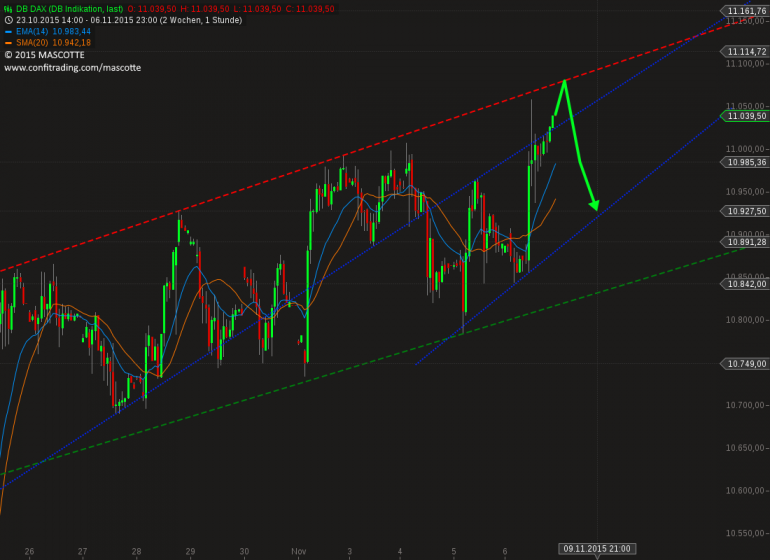Viewport: 770px width, 560px height.
Task: Click the EMA(14) indicator label
Action: click(32, 31)
